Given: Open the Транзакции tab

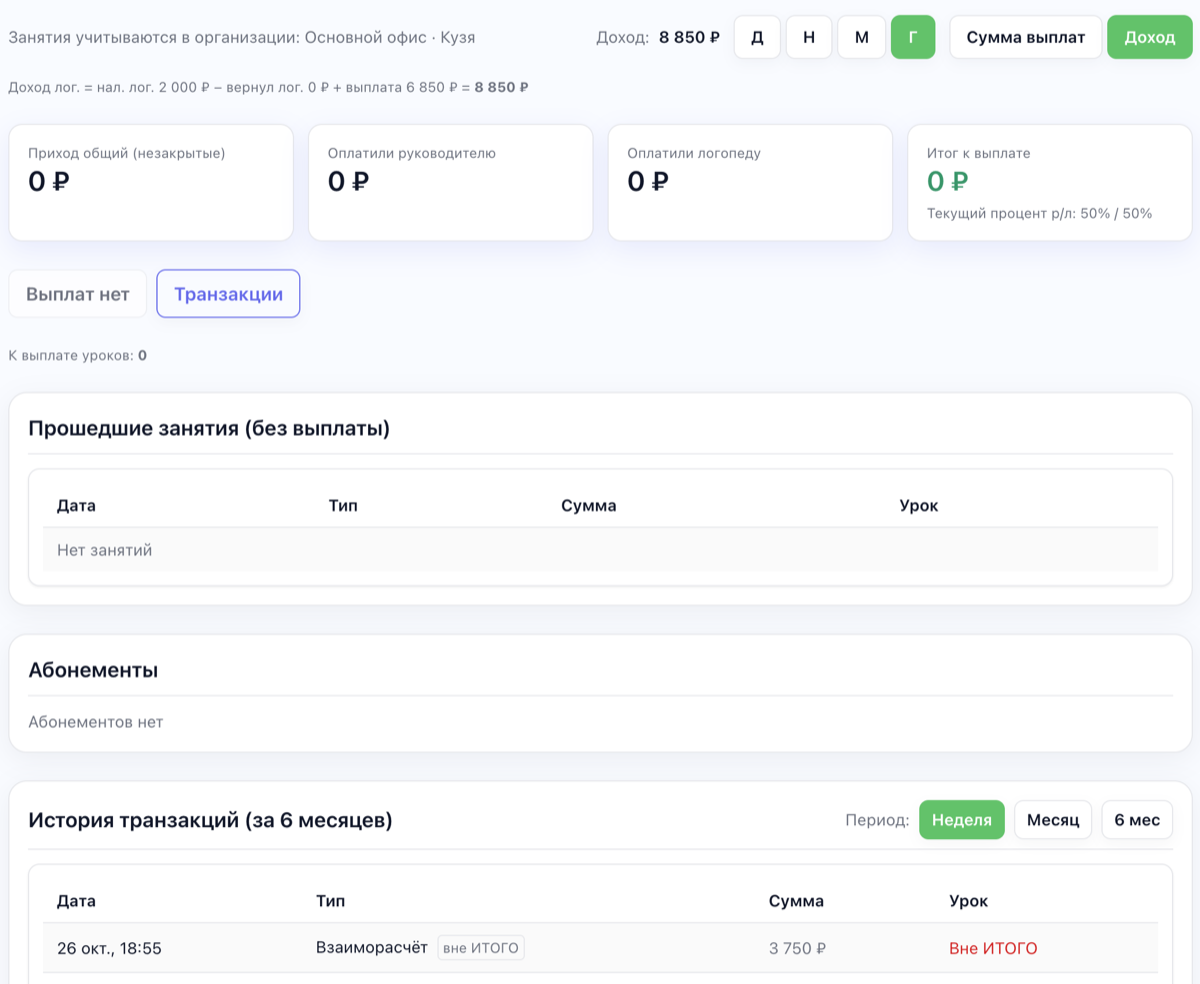Looking at the screenshot, I should (x=228, y=294).
